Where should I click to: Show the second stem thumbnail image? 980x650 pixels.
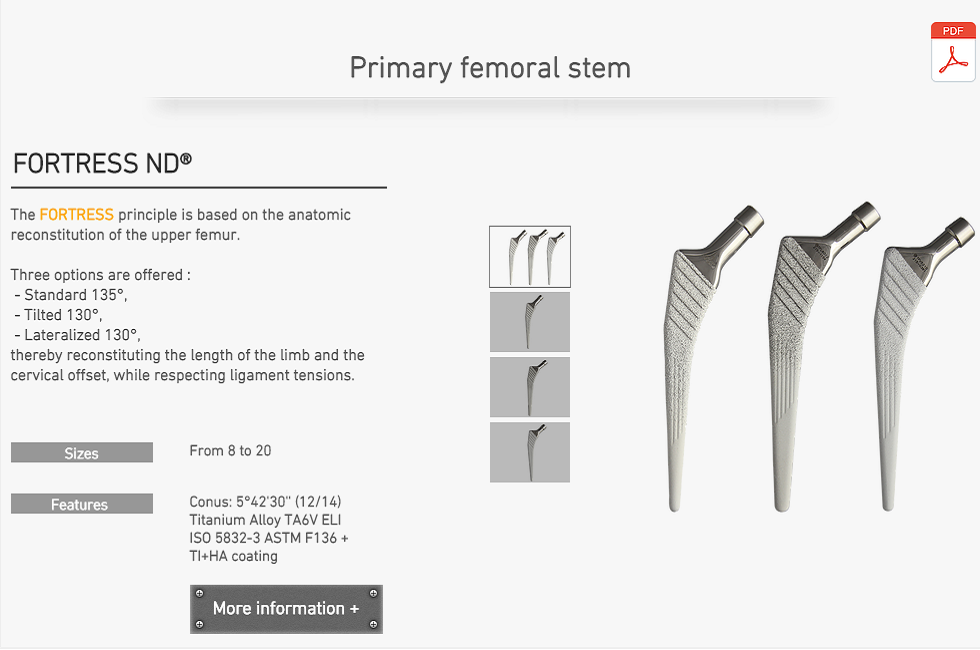point(530,322)
